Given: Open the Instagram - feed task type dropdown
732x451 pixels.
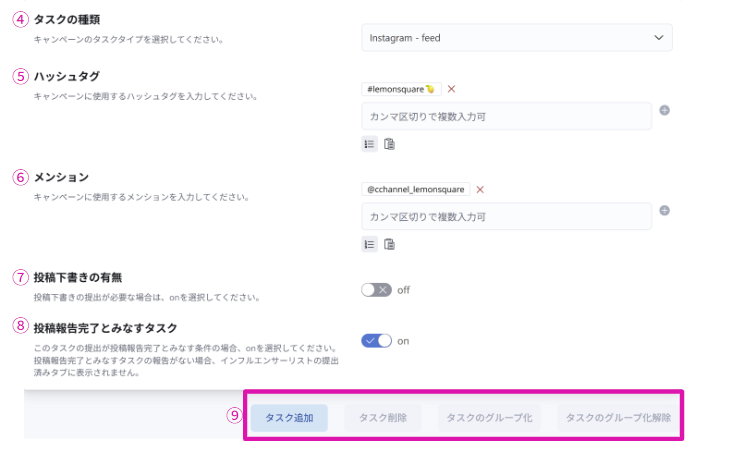Looking at the screenshot, I should 516,38.
